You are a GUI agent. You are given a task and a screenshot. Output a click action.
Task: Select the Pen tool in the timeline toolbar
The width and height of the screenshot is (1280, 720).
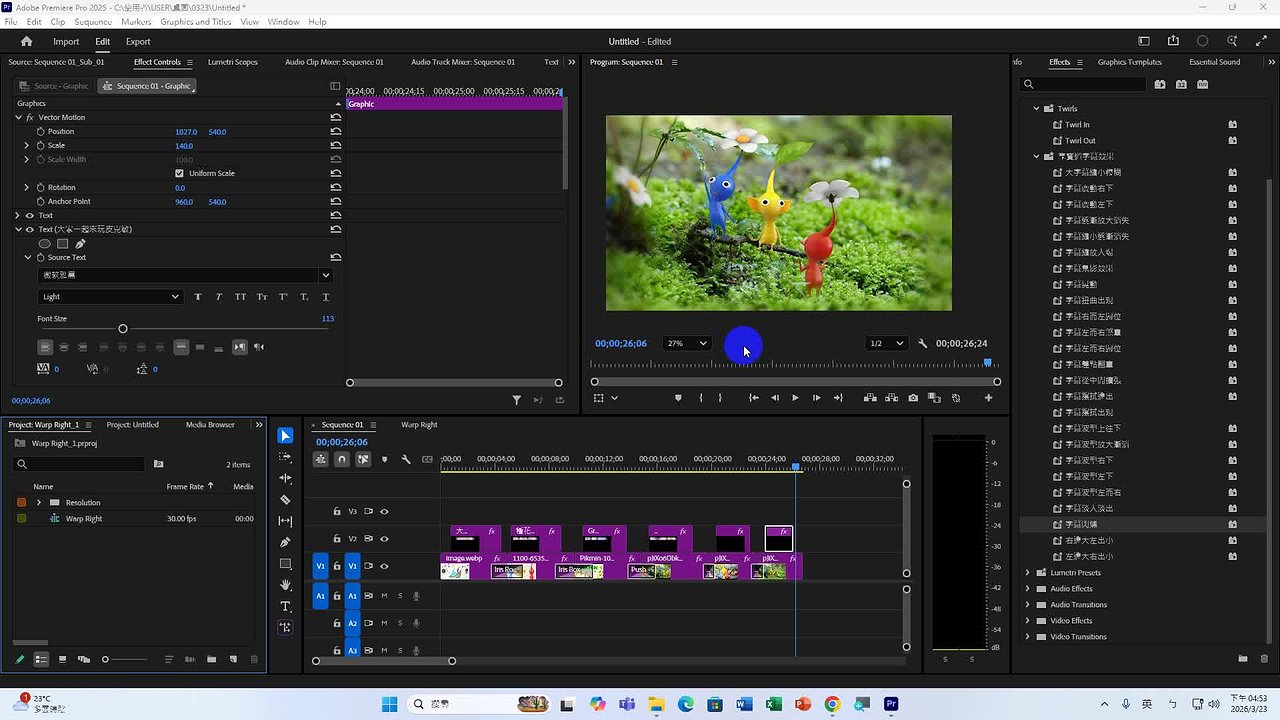click(x=285, y=542)
